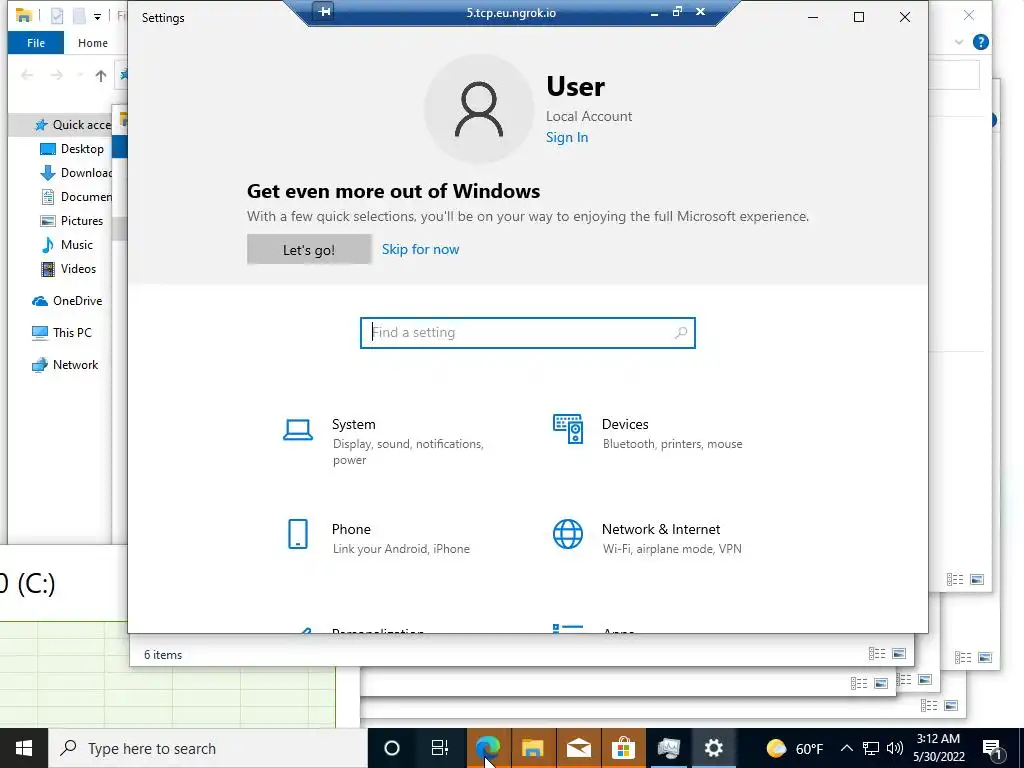Click the user avatar picture
This screenshot has height=768, width=1024.
(479, 109)
